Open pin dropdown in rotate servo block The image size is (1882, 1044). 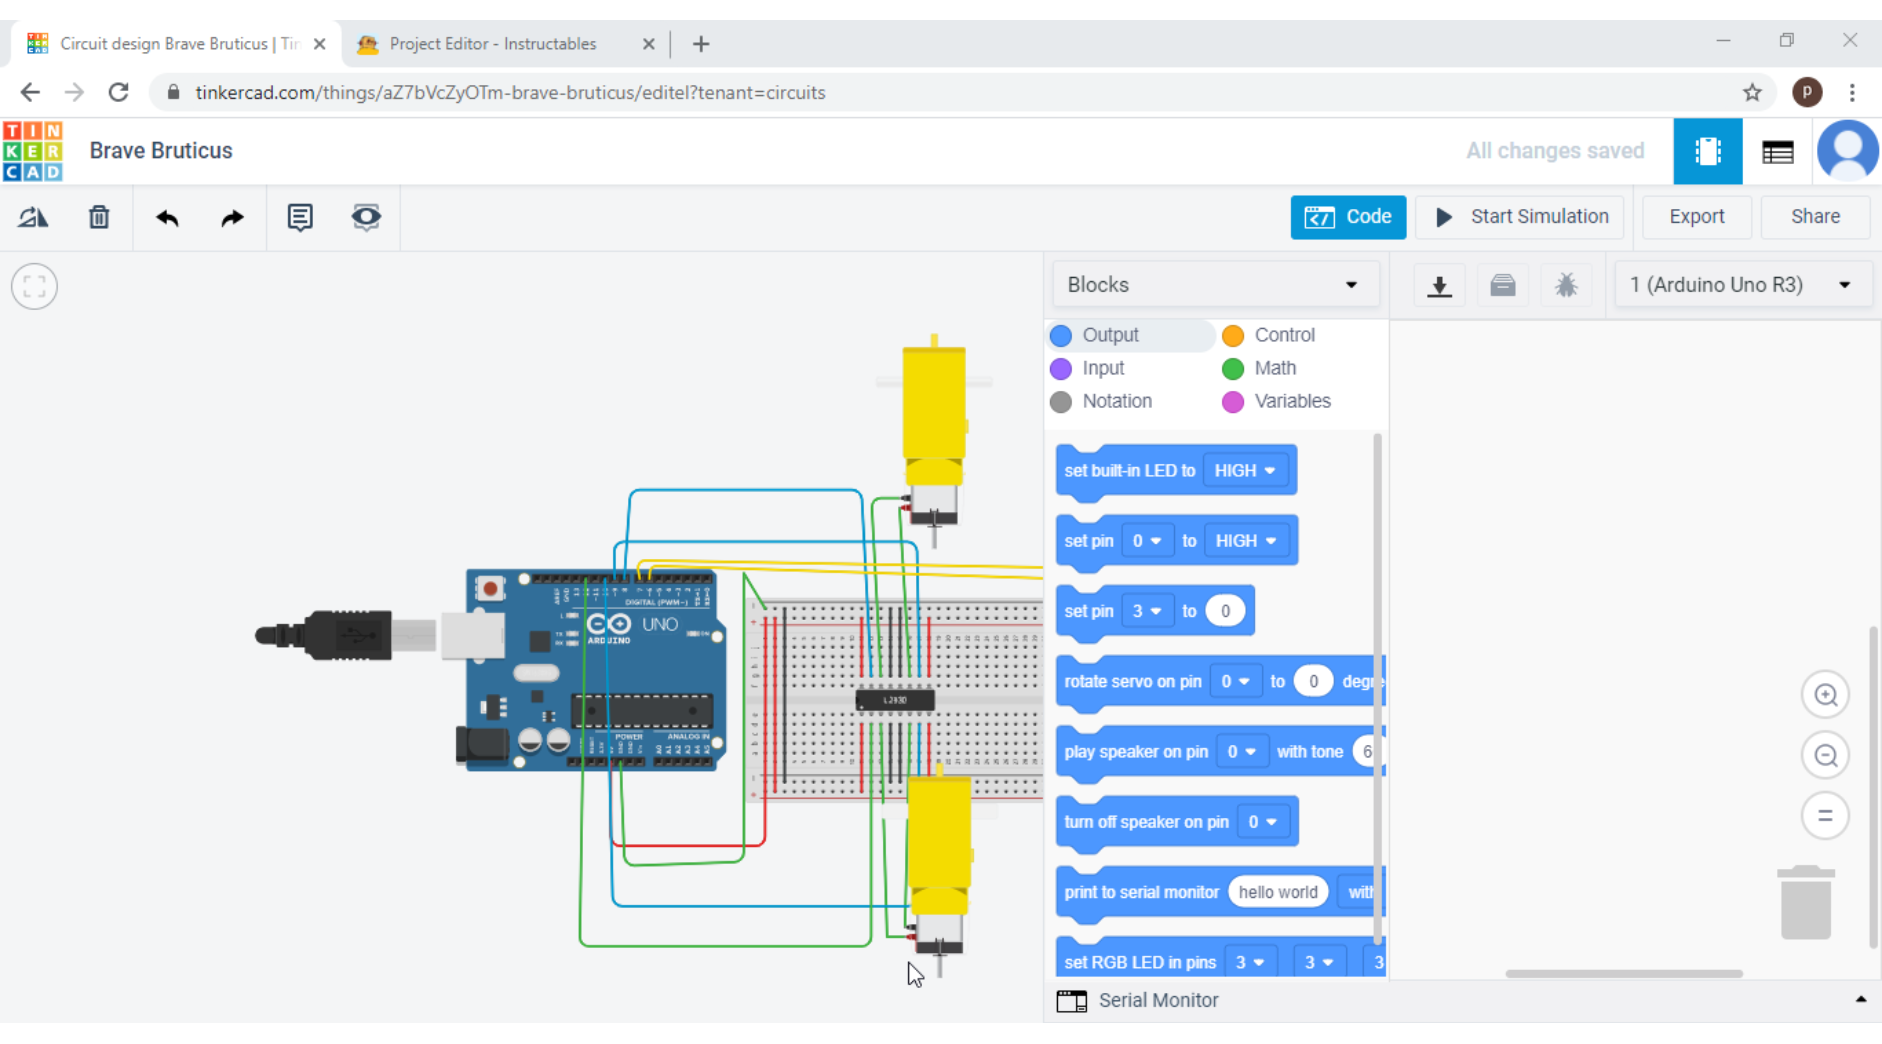[1236, 681]
